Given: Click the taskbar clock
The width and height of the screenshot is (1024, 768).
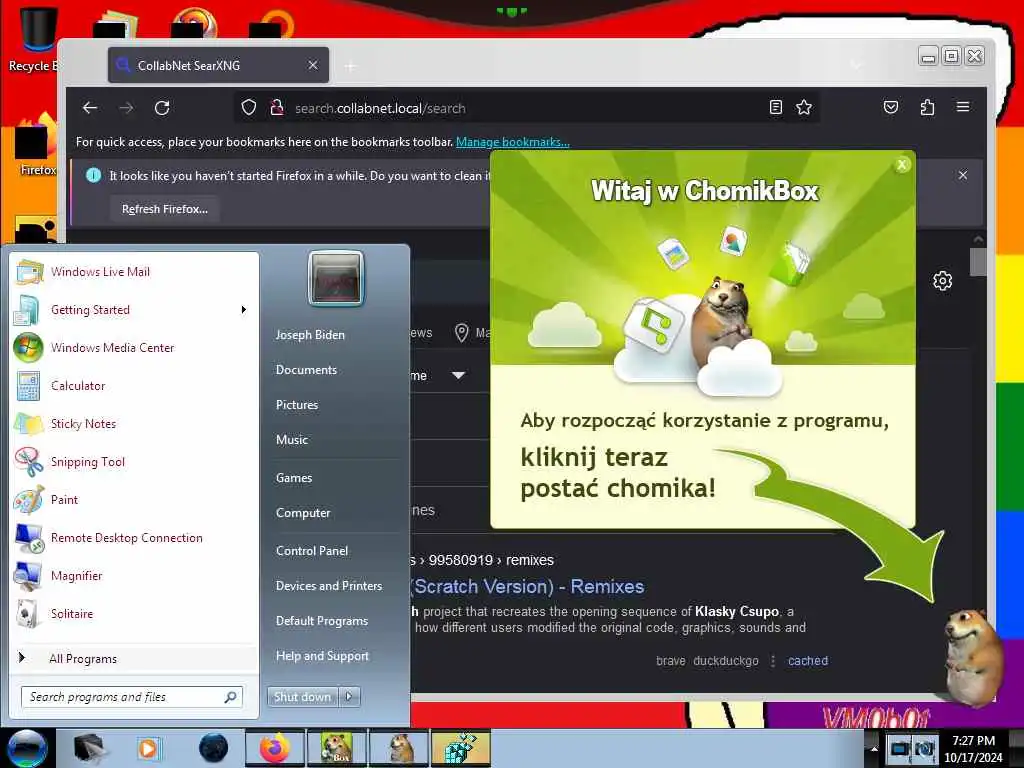Looking at the screenshot, I should pyautogui.click(x=973, y=749).
